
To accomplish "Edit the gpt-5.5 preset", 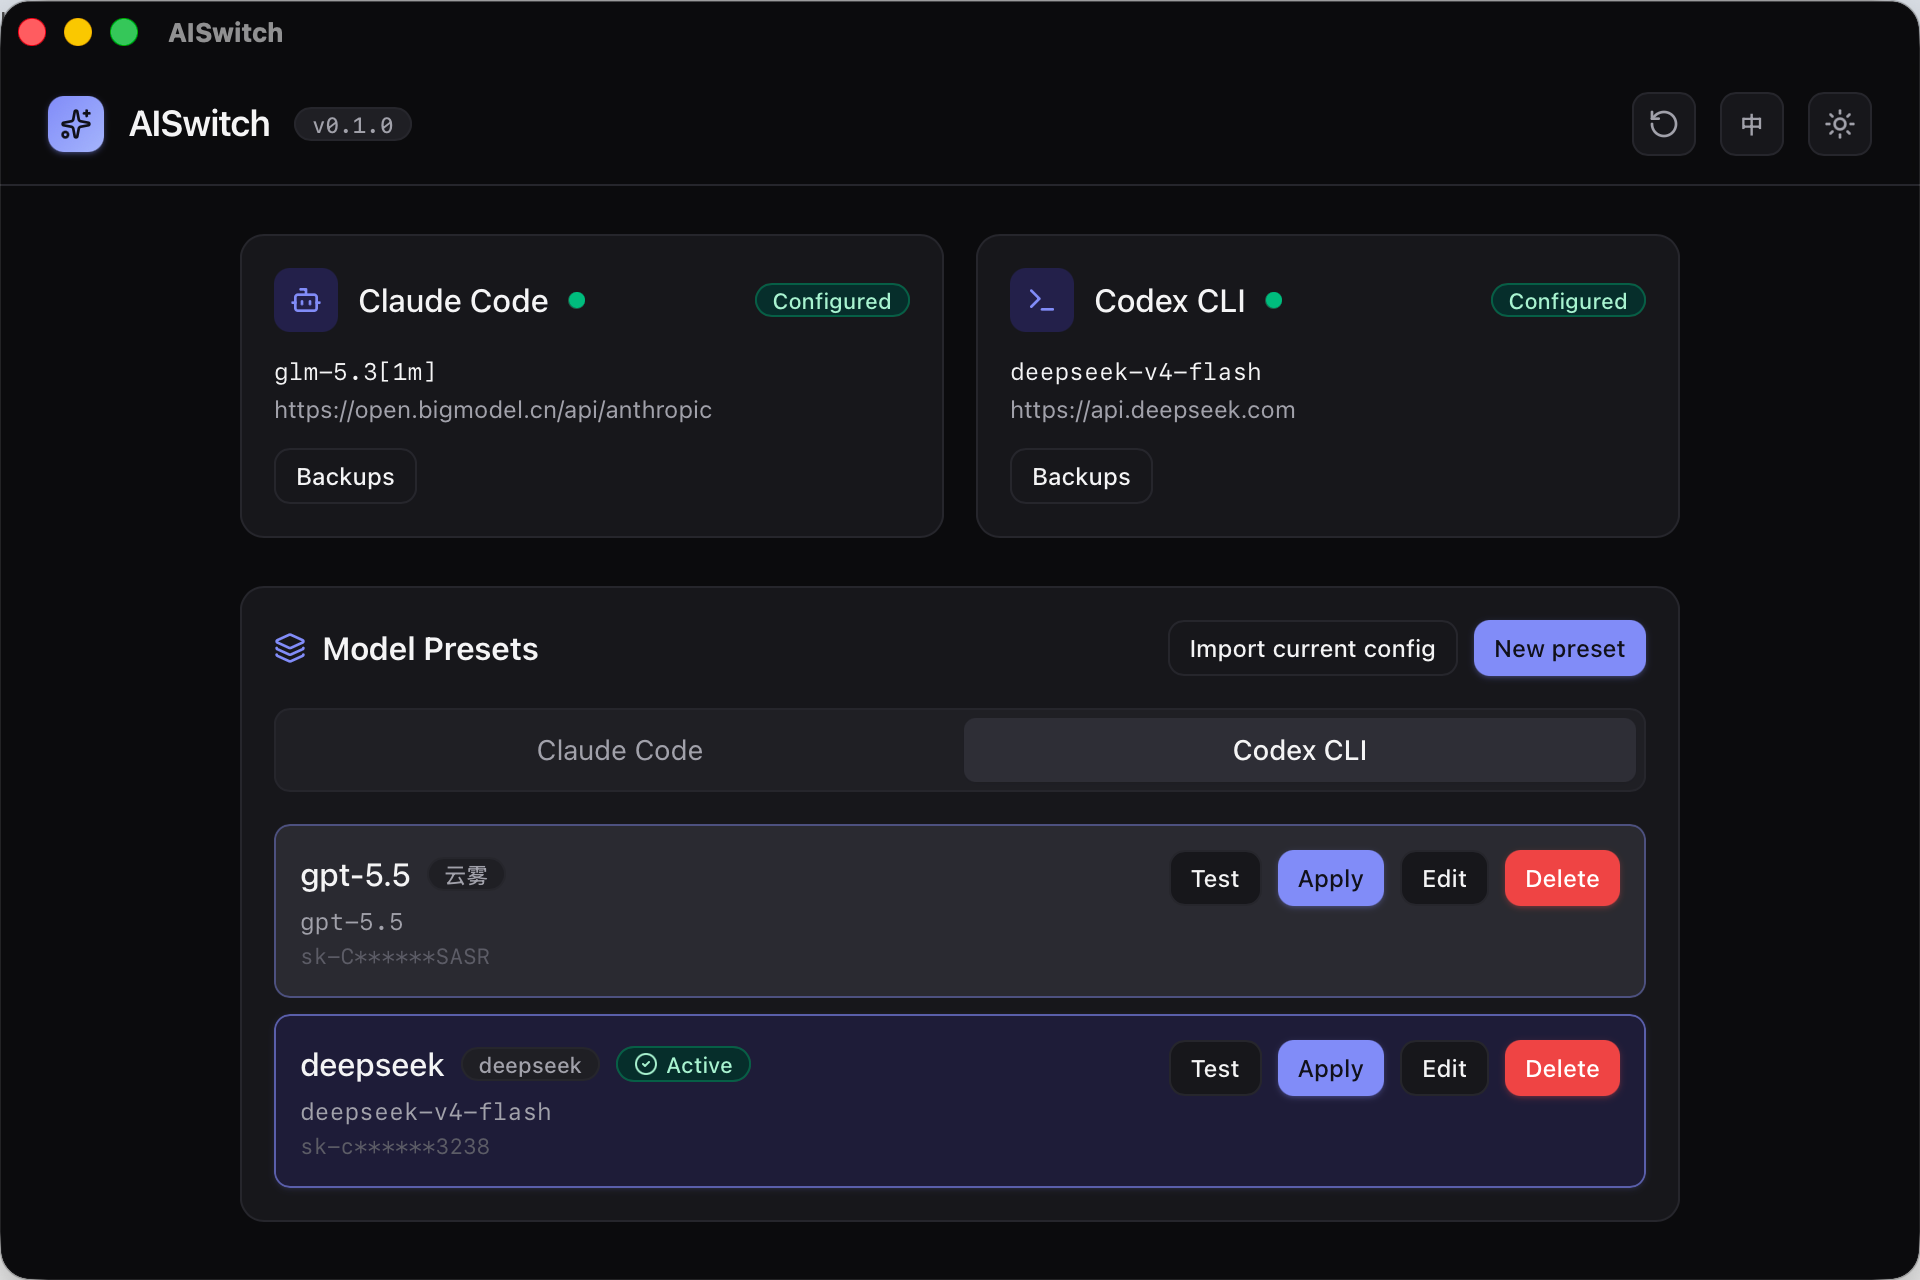I will click(1444, 878).
